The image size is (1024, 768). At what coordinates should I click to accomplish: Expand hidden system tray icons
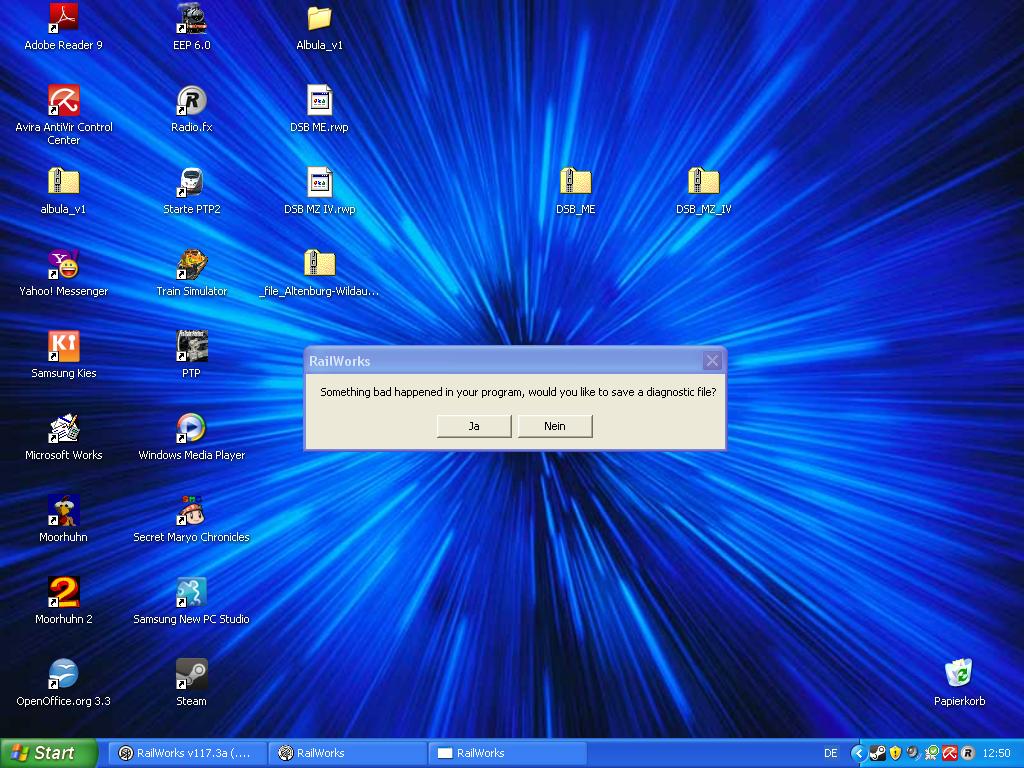click(858, 753)
